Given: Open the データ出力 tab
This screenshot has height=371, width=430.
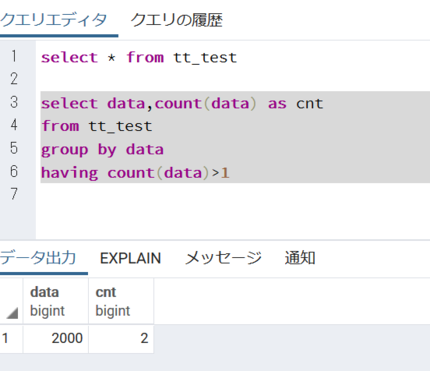Looking at the screenshot, I should coord(38,258).
